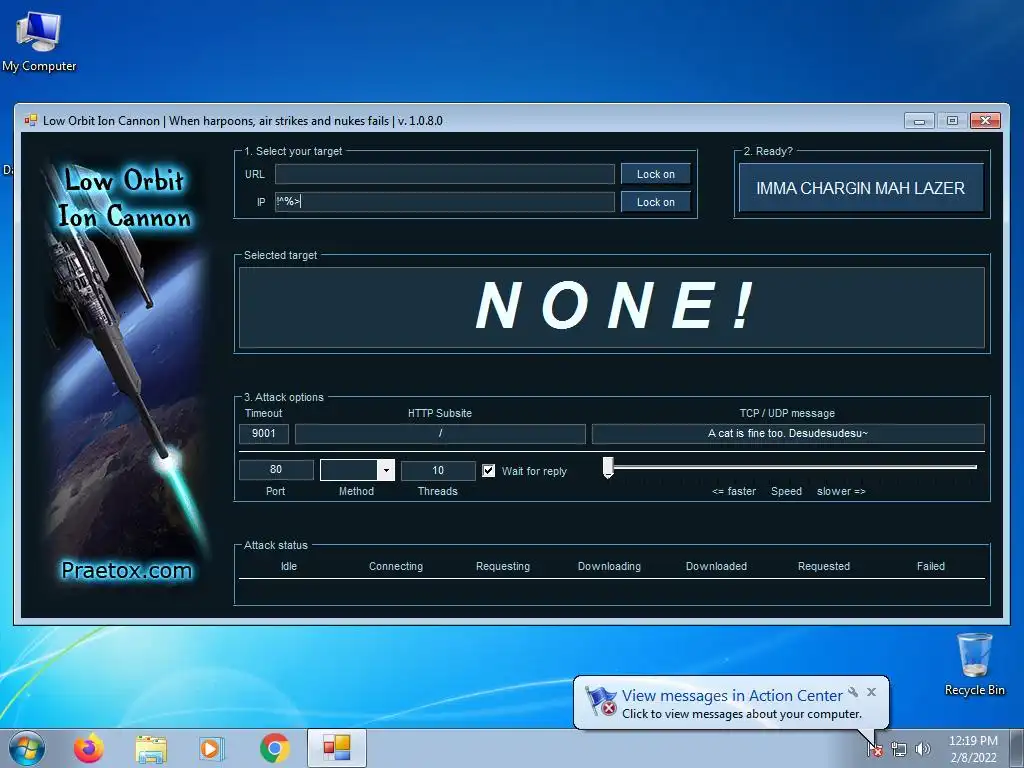Click Lock on beside the IP field
The height and width of the screenshot is (768, 1024).
coord(656,202)
